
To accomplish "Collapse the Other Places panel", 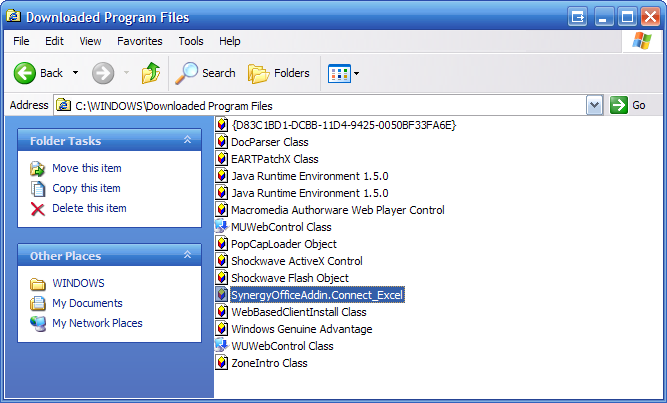I will 187,255.
